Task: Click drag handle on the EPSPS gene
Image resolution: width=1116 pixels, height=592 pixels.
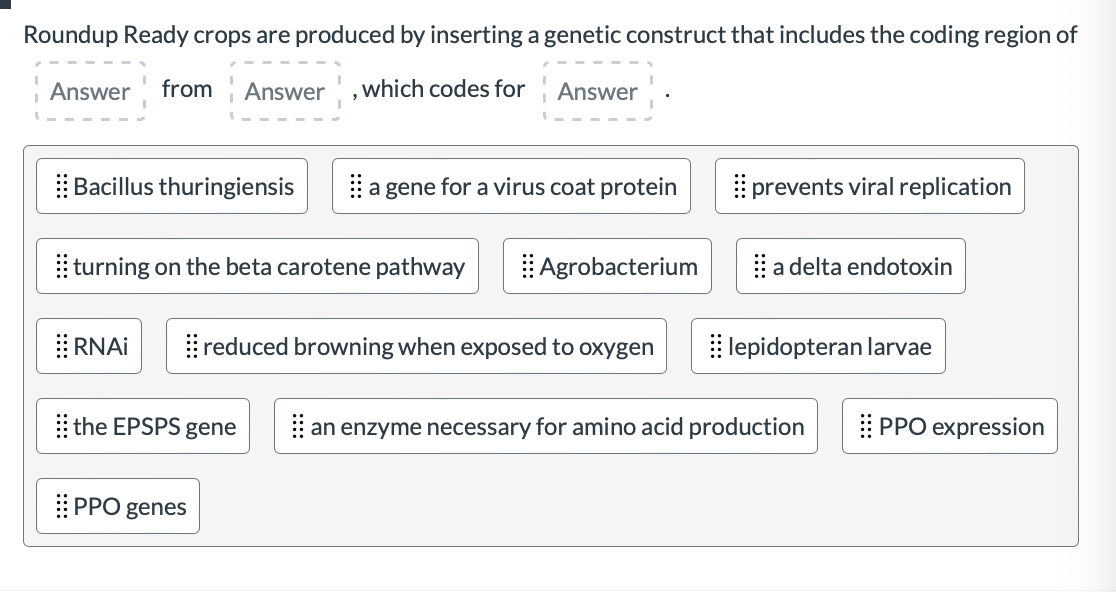Action: [x=61, y=427]
